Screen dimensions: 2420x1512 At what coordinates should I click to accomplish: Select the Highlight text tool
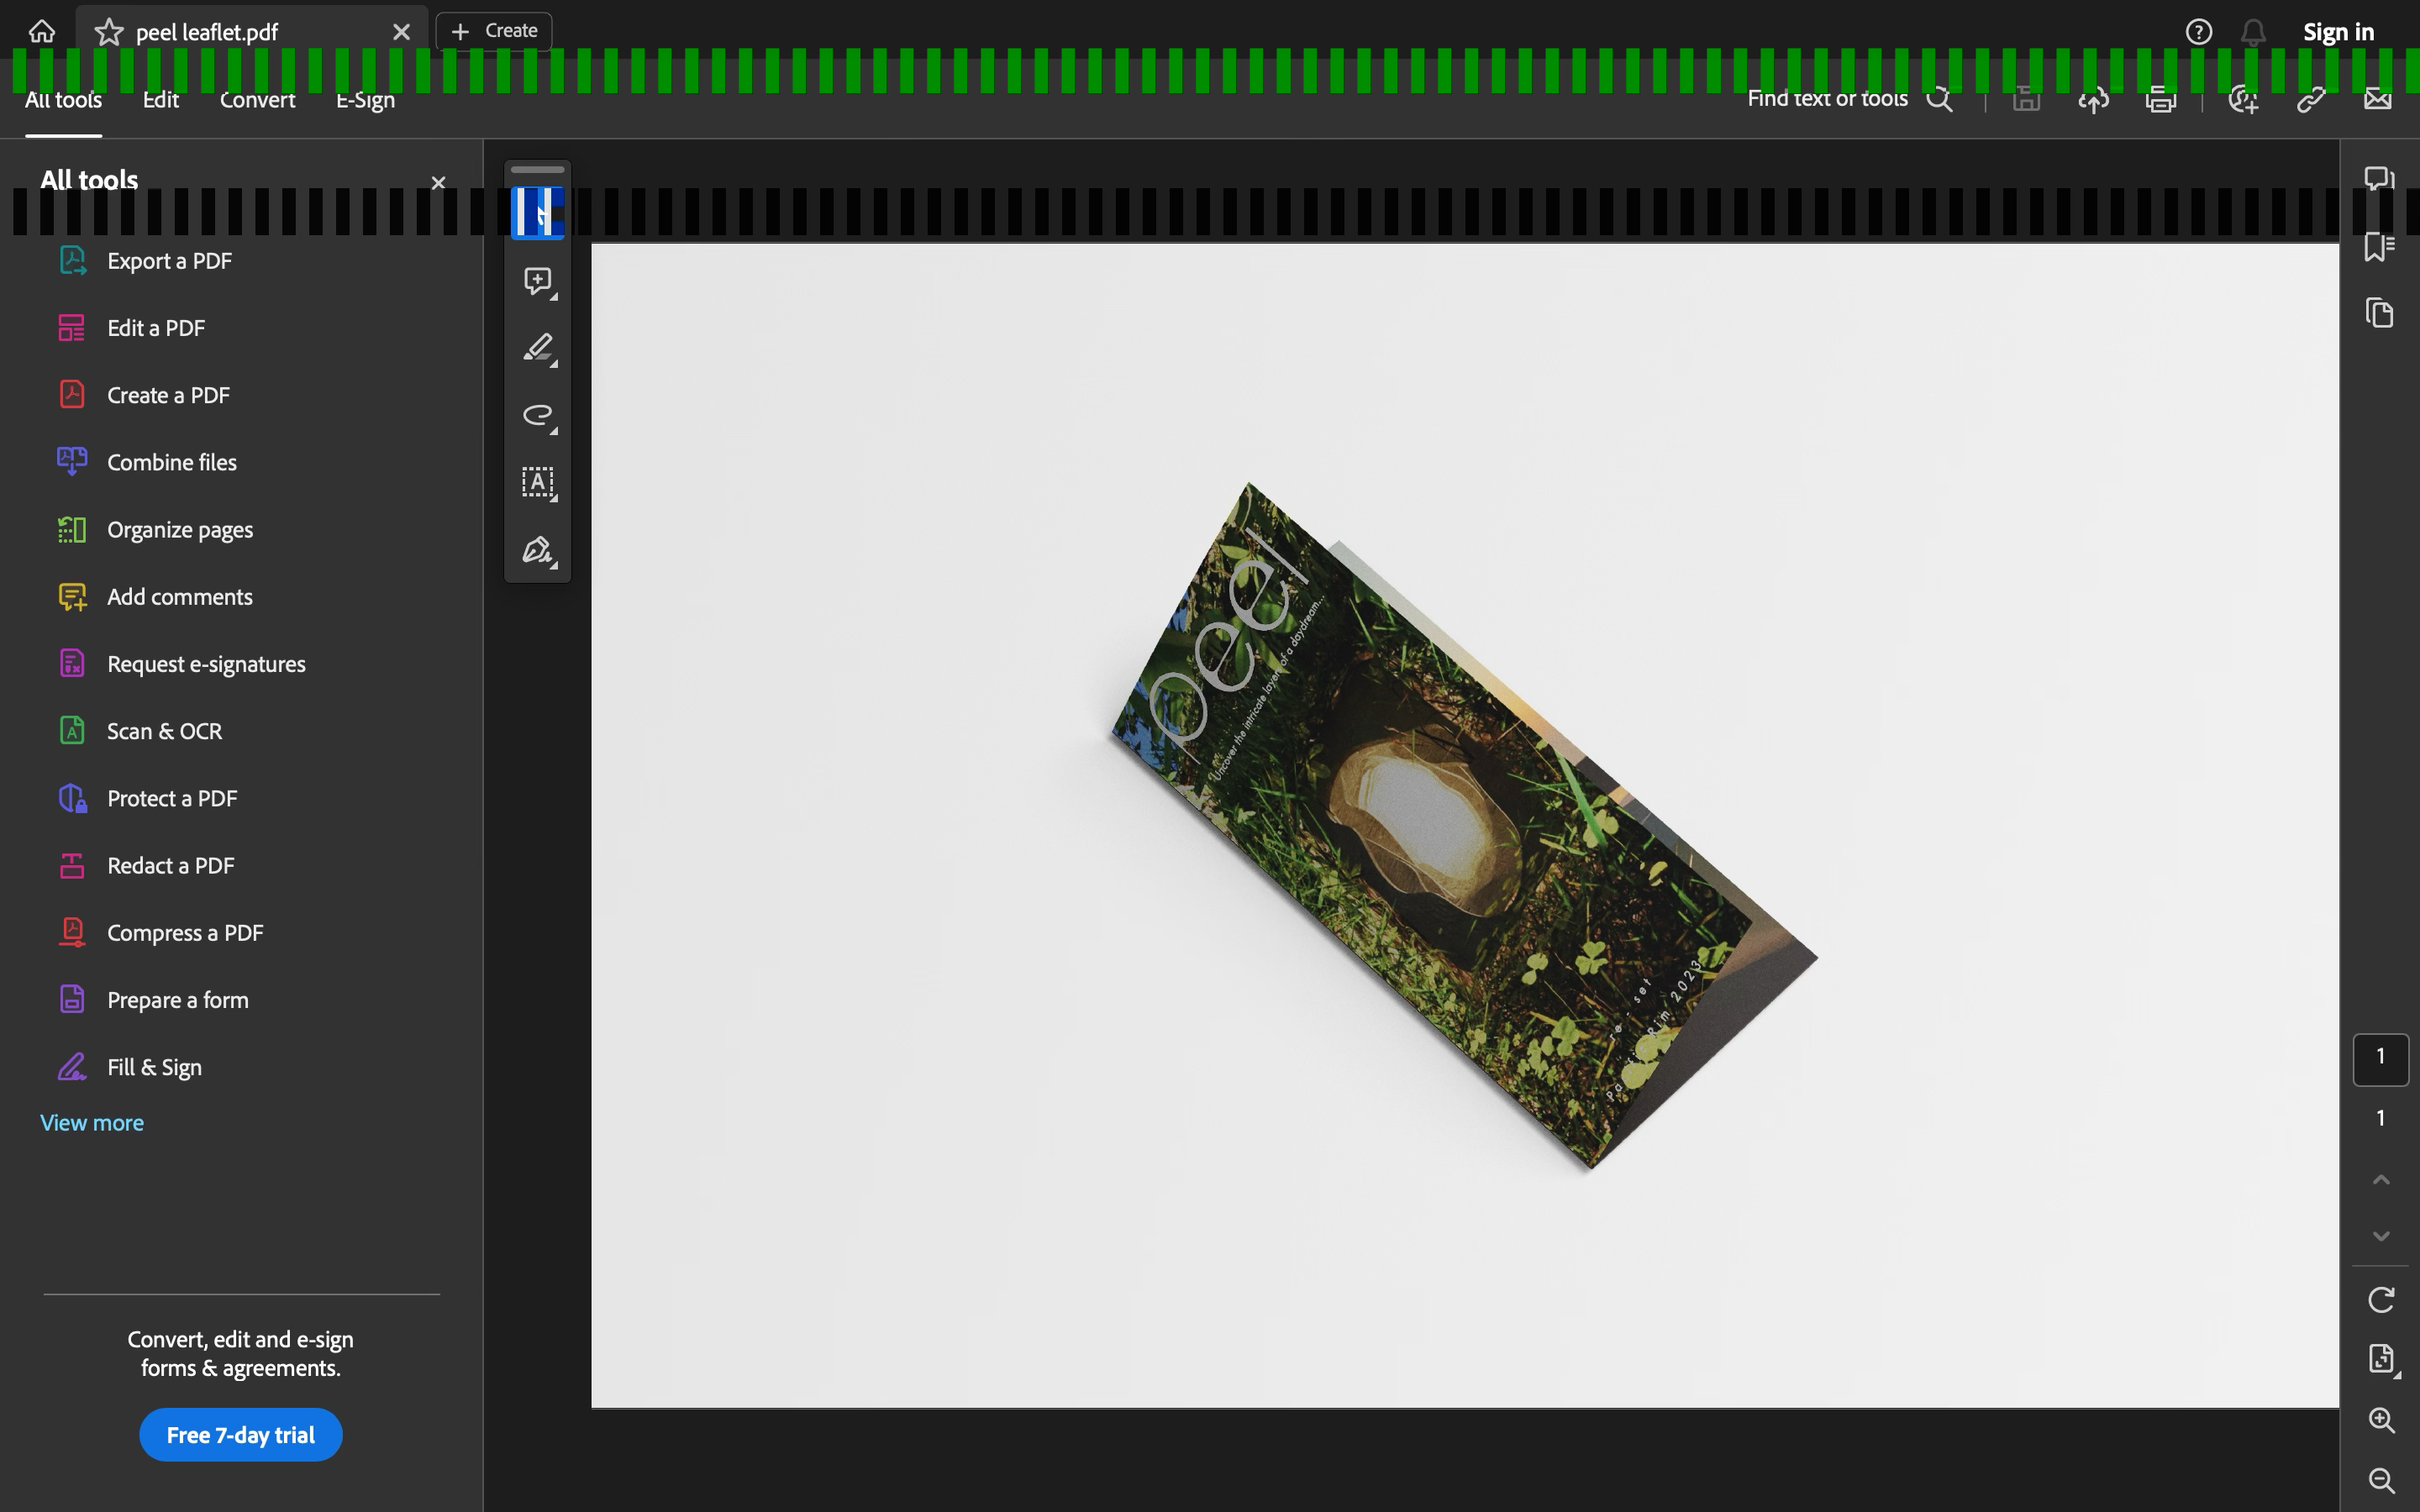(538, 348)
